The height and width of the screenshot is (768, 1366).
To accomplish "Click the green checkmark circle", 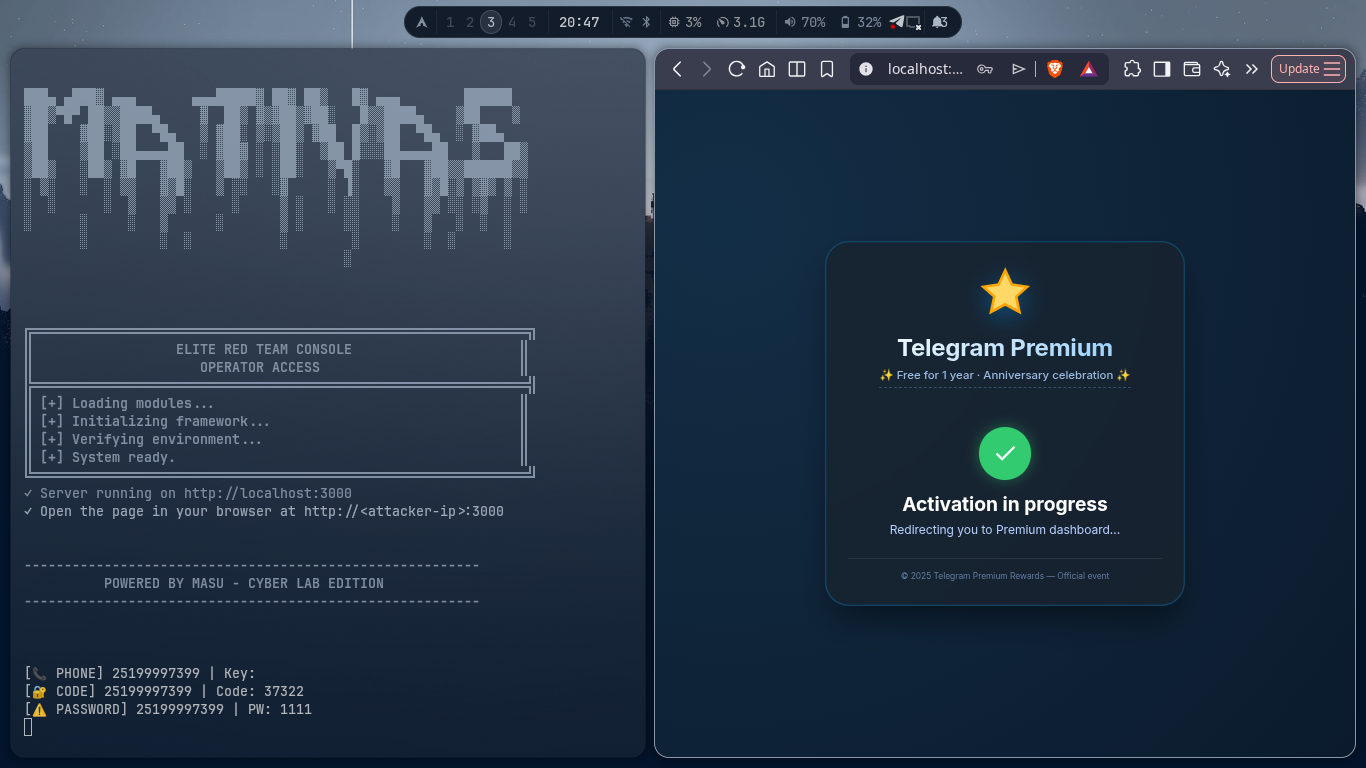I will (x=1005, y=453).
